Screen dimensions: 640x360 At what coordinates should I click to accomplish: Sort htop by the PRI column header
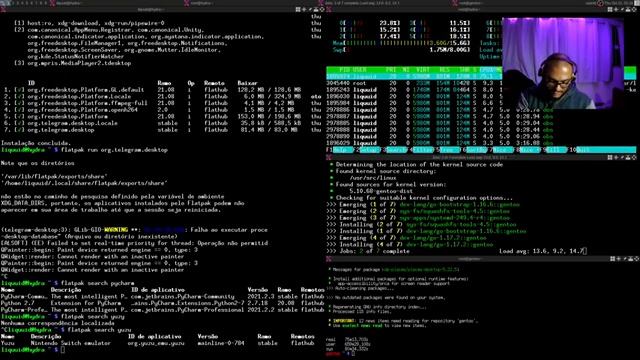tap(391, 70)
